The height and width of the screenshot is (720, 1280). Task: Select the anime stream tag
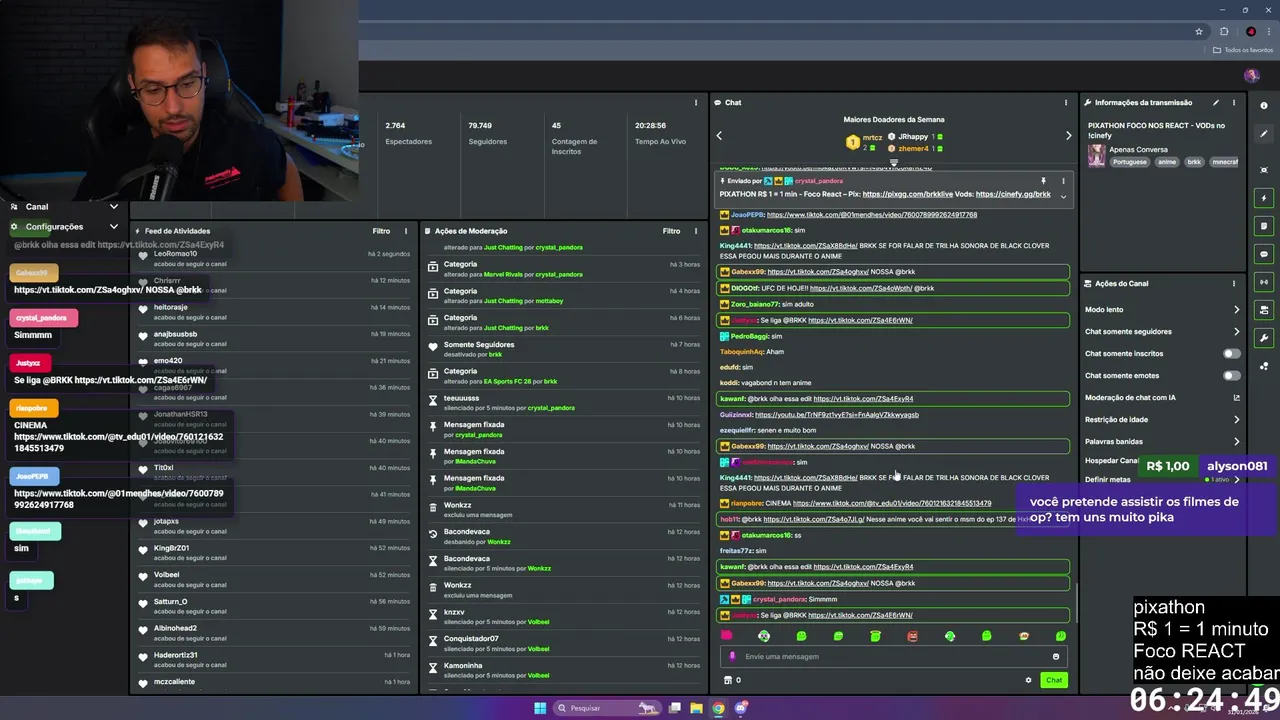pyautogui.click(x=1167, y=162)
